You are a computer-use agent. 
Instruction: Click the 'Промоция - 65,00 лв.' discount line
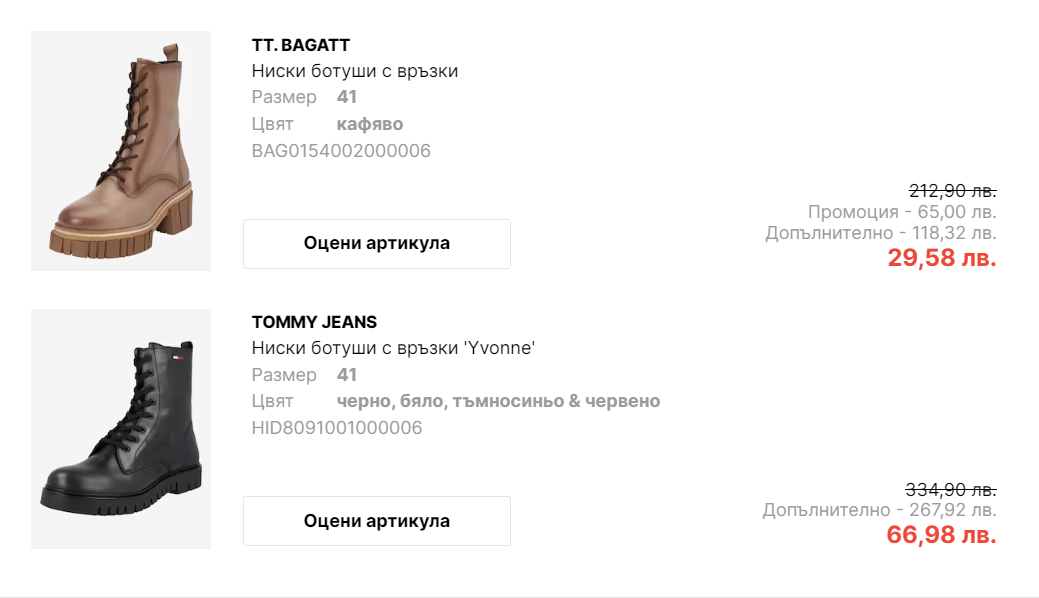tap(902, 212)
